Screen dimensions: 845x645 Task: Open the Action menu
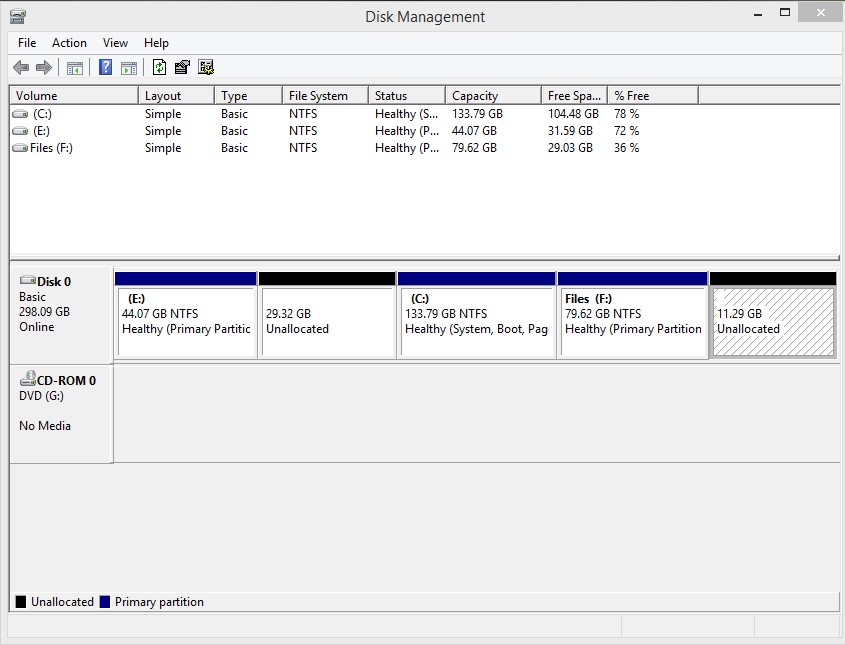(69, 43)
